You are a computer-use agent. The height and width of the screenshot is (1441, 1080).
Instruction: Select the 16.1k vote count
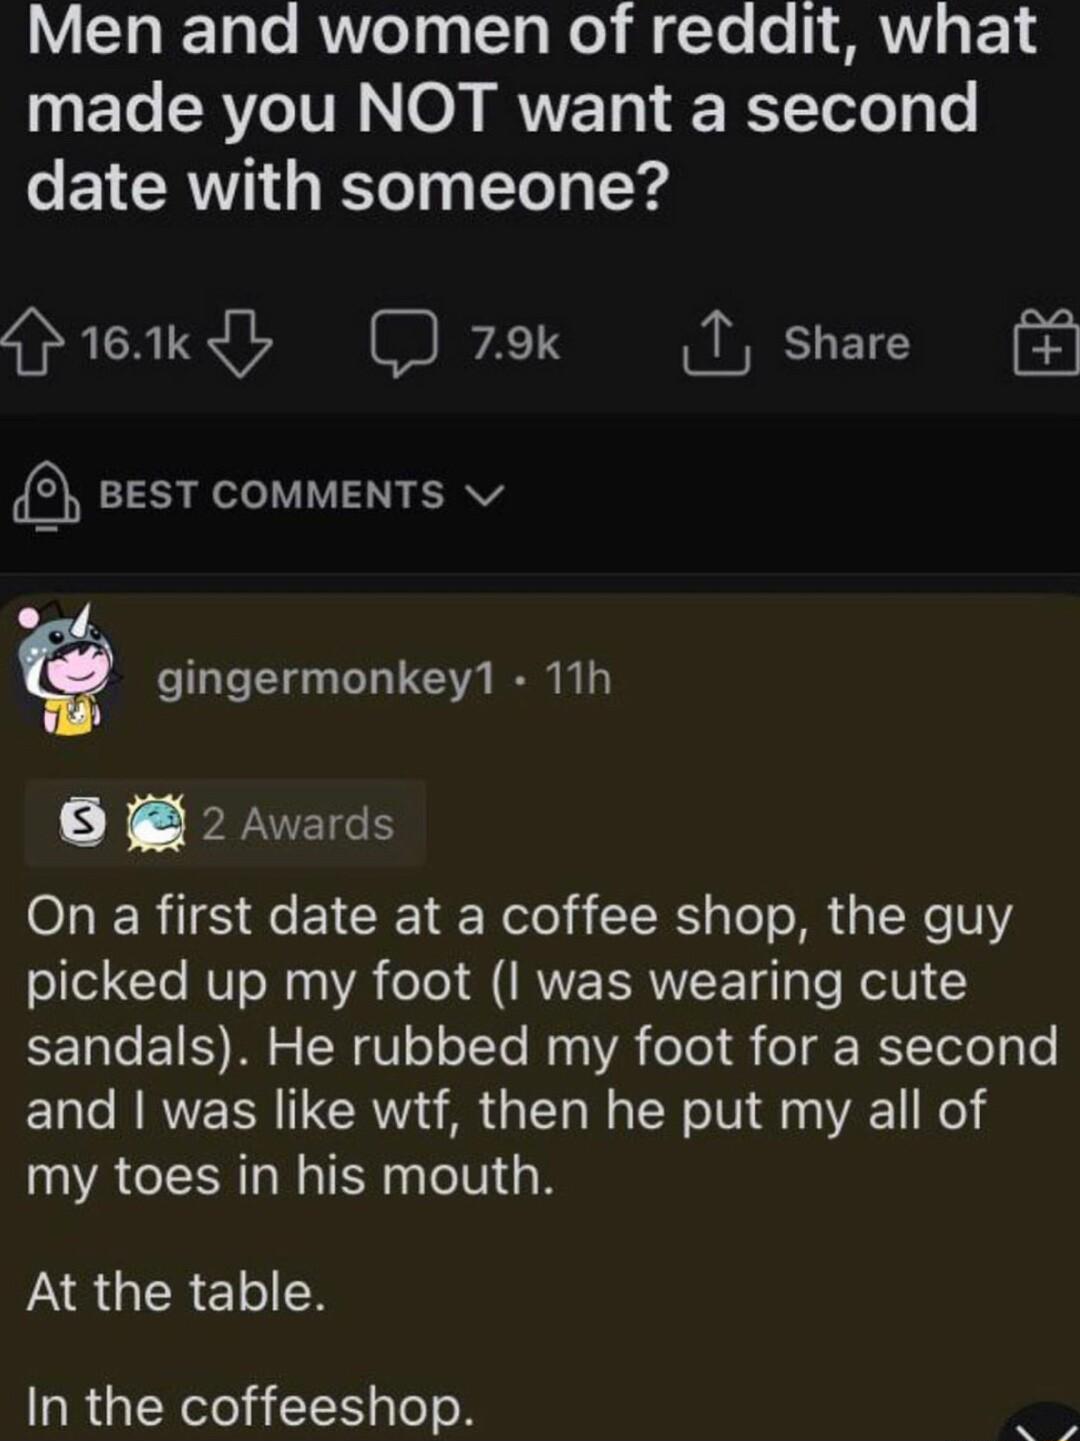pos(133,343)
